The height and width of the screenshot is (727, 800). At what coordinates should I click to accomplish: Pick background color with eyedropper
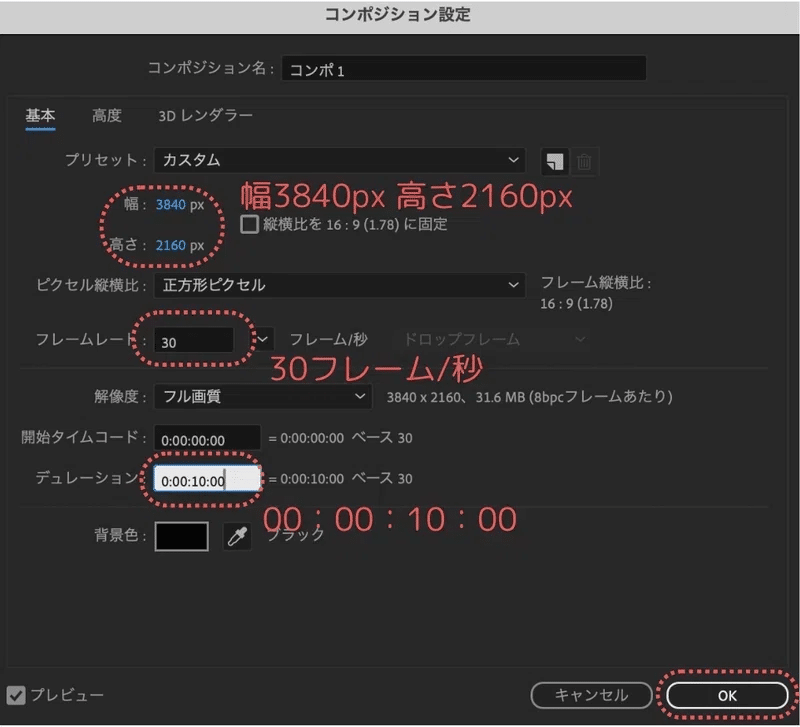pos(237,536)
